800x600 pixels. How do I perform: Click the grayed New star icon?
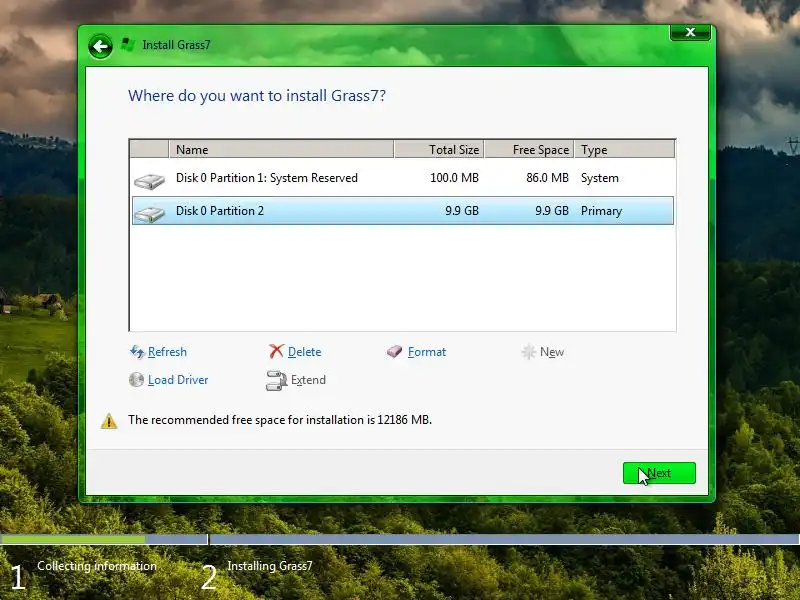pos(529,352)
